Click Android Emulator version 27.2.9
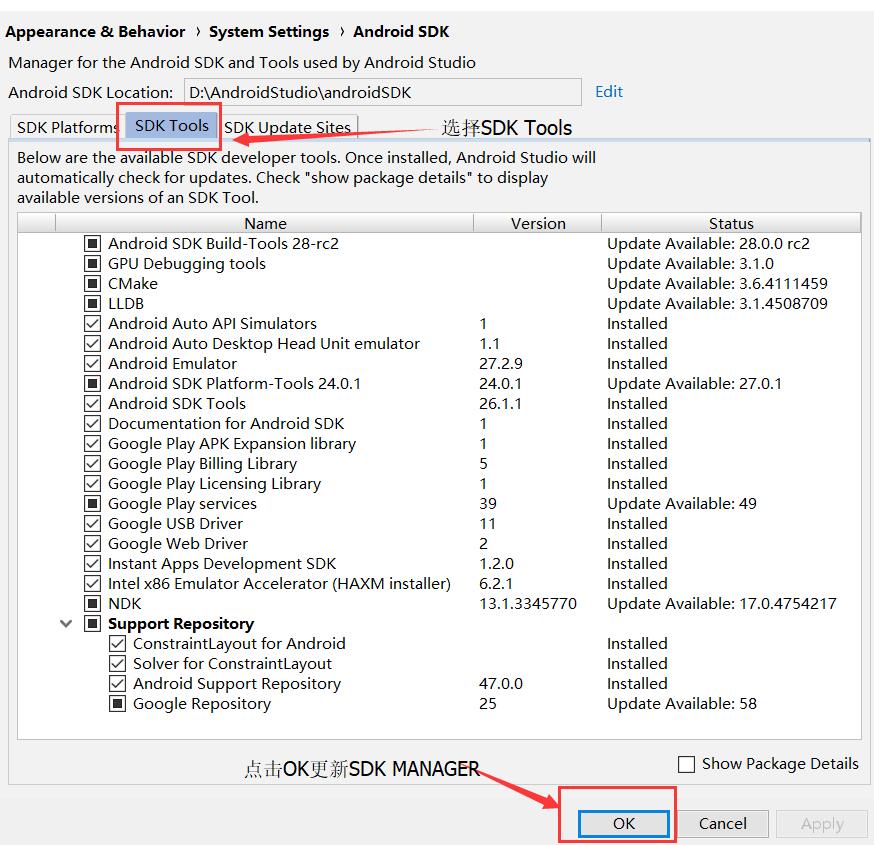This screenshot has width=874, height=845. 501,364
